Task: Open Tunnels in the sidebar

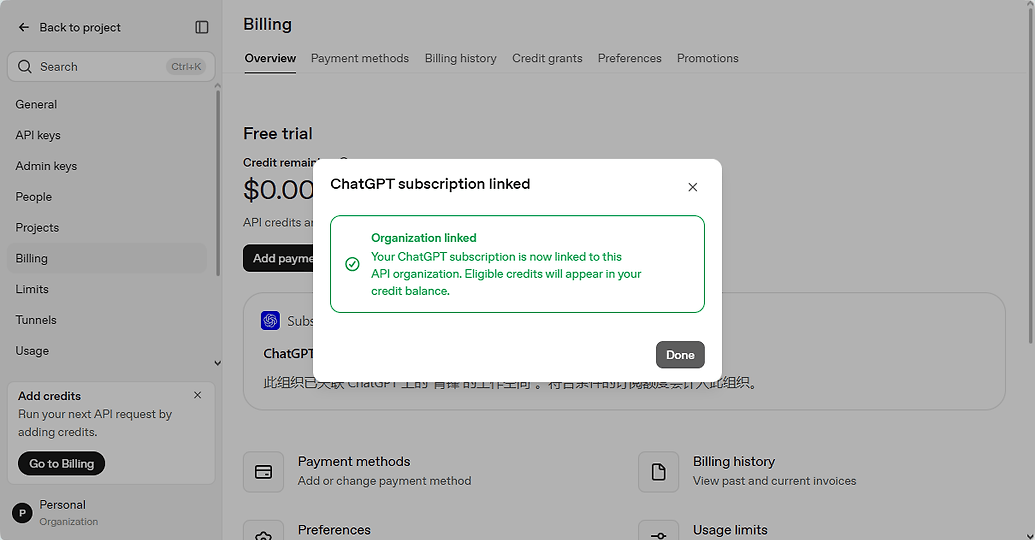Action: pos(107,320)
